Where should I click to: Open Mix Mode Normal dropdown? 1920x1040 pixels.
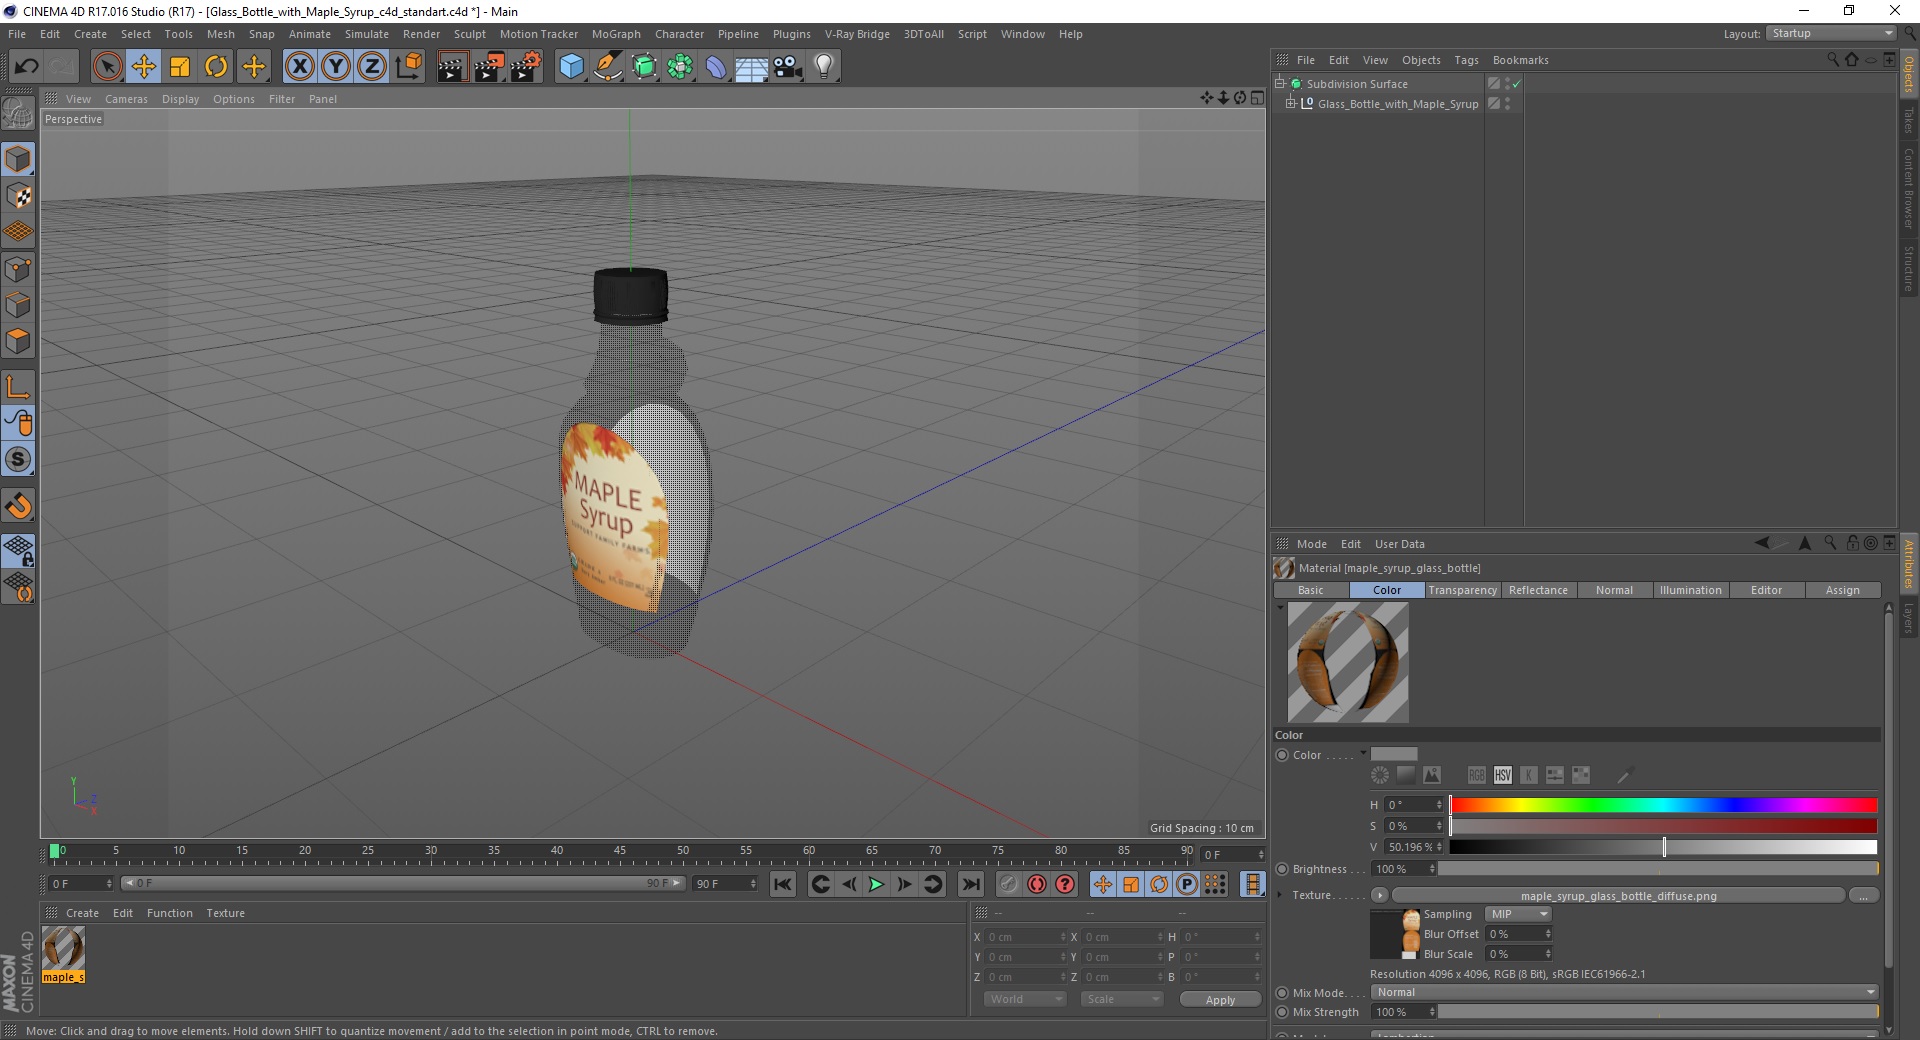1624,992
